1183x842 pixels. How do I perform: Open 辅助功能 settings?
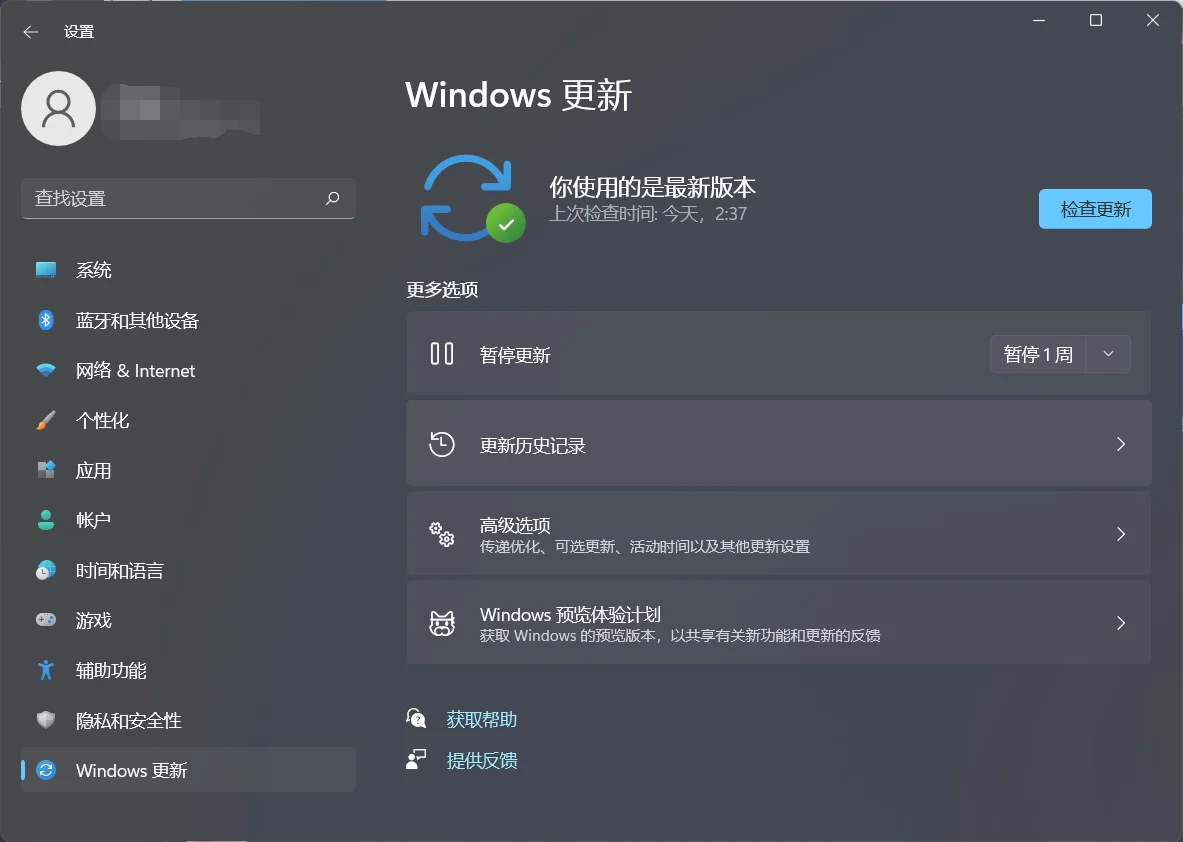[188, 670]
